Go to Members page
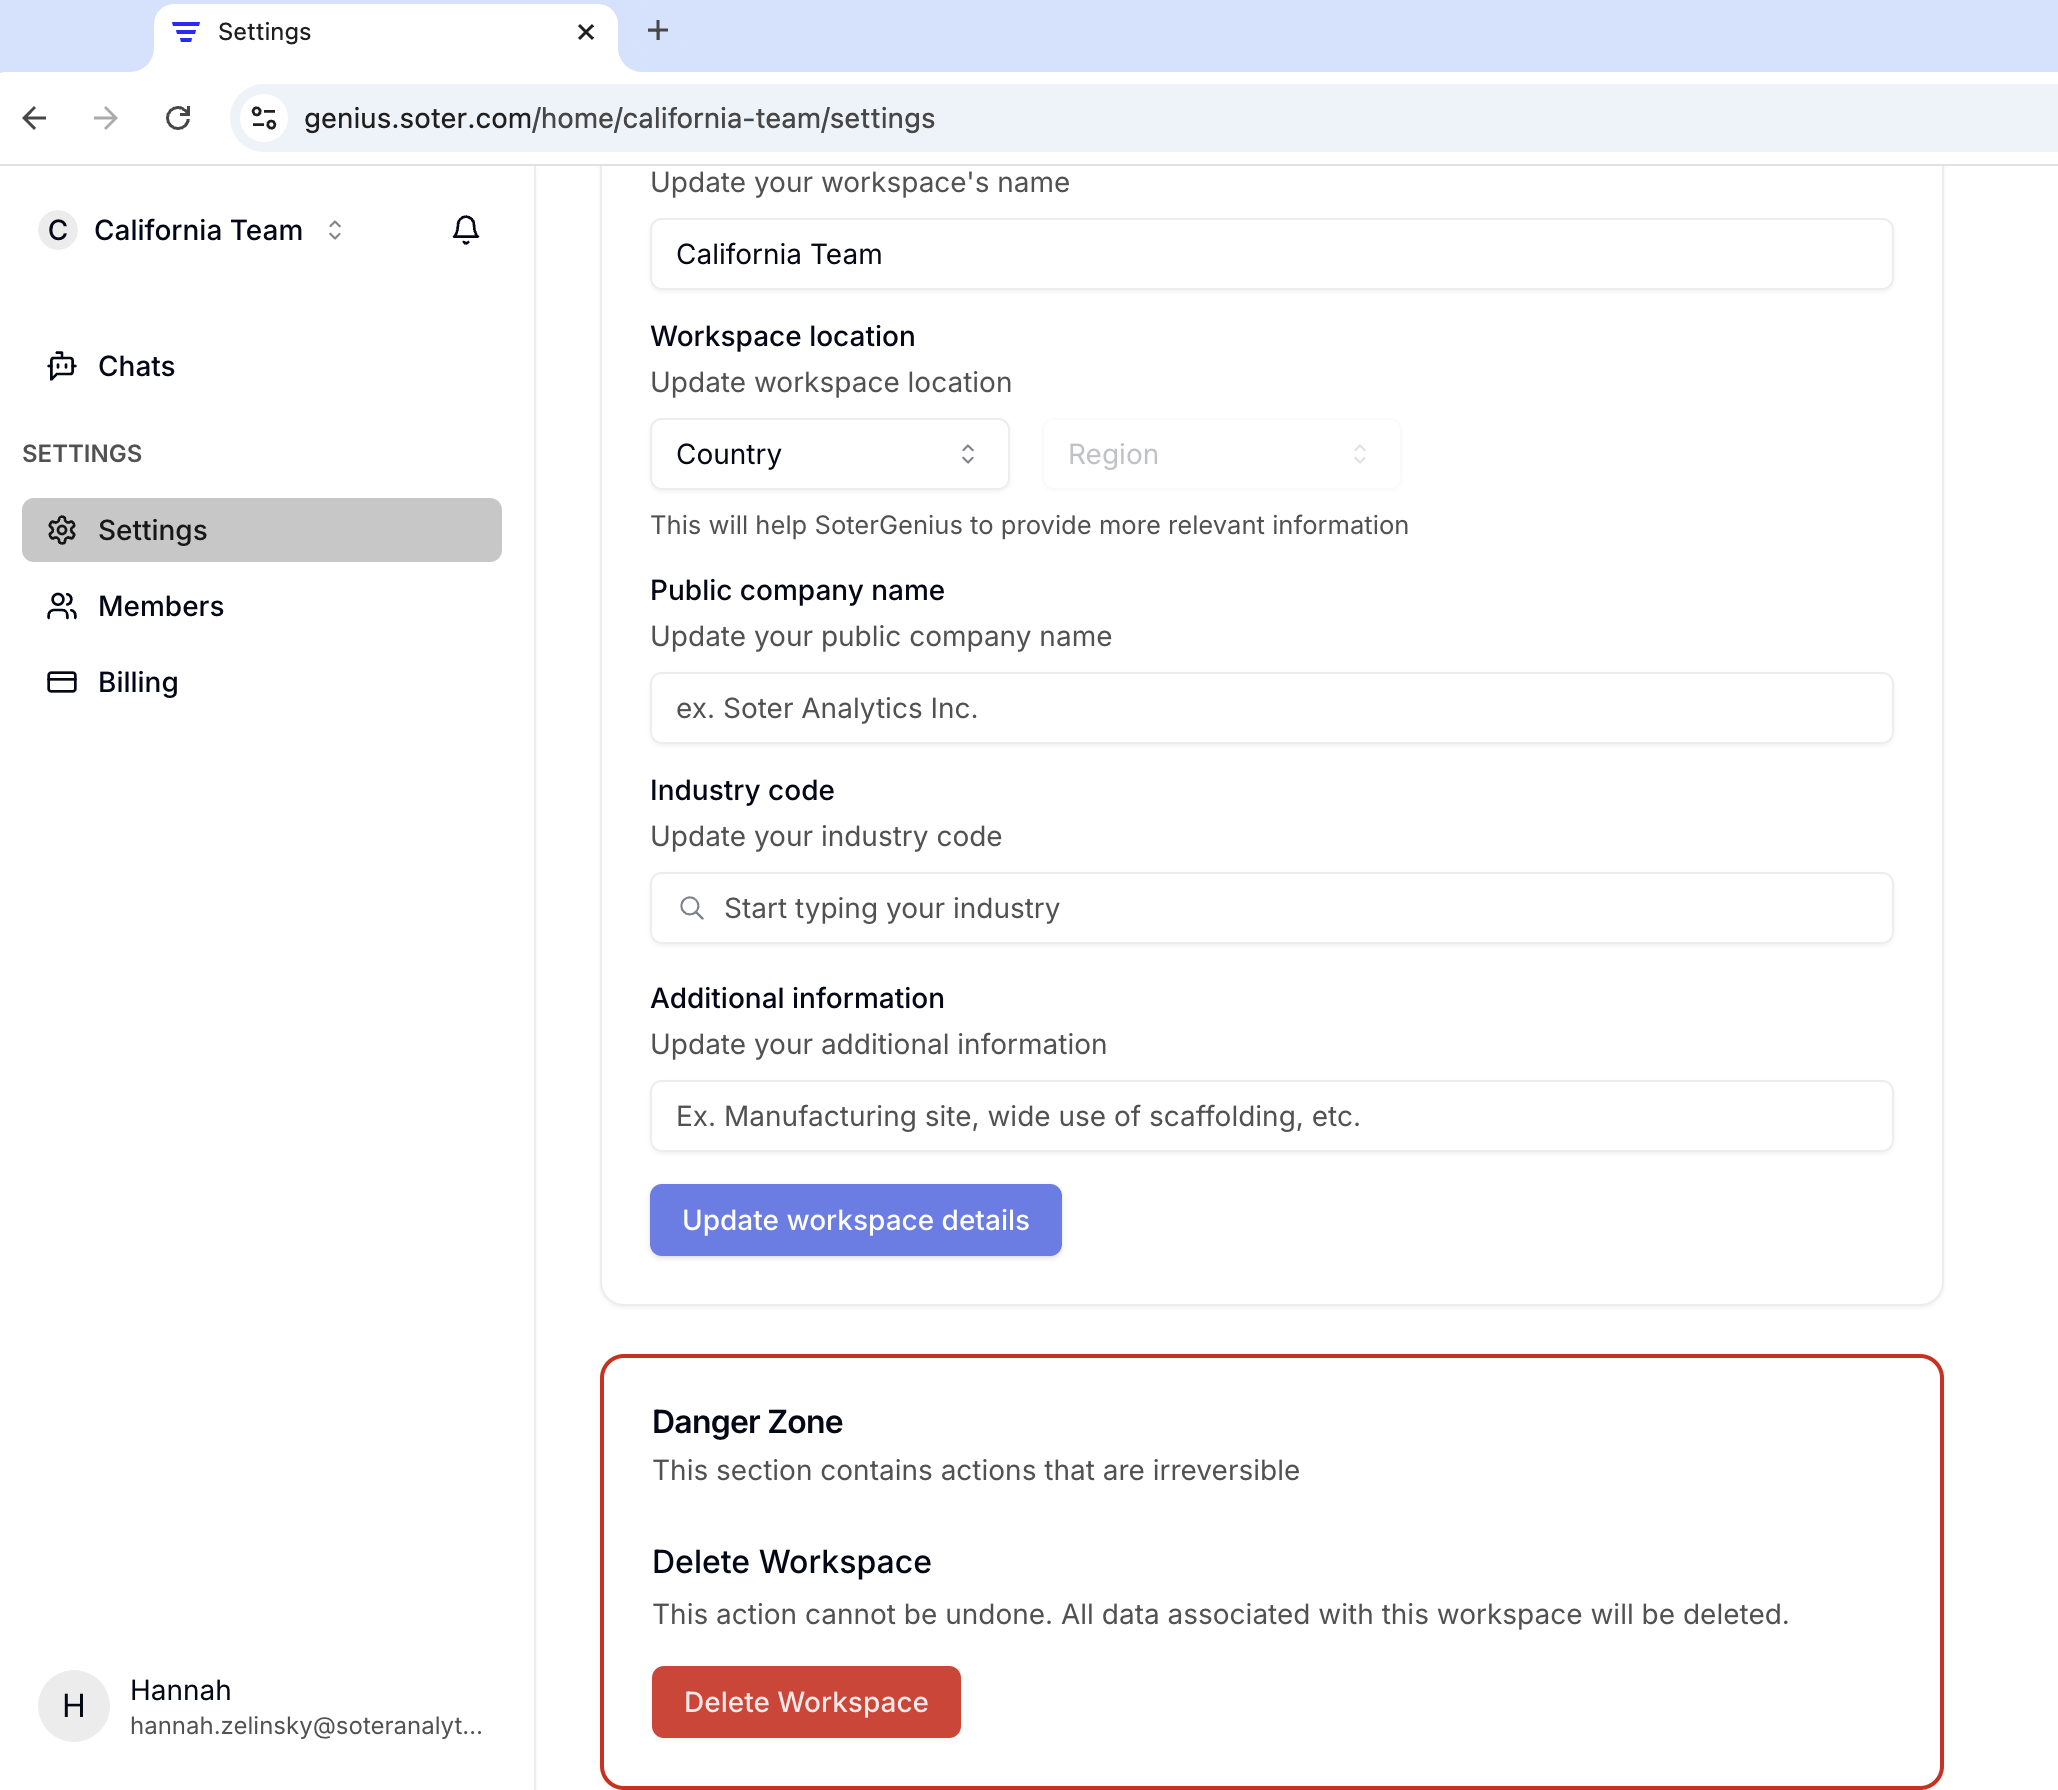2058x1790 pixels. coord(262,606)
